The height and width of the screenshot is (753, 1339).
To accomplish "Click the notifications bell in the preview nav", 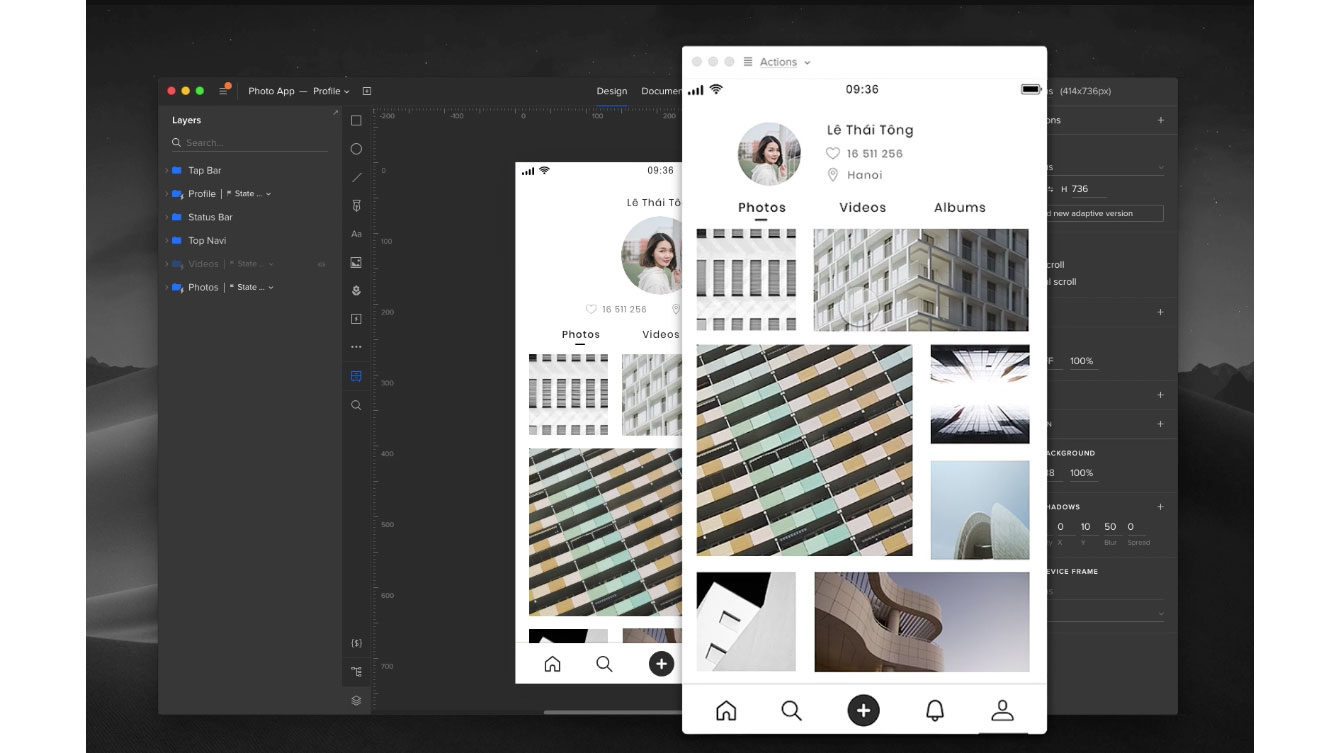I will (x=934, y=710).
